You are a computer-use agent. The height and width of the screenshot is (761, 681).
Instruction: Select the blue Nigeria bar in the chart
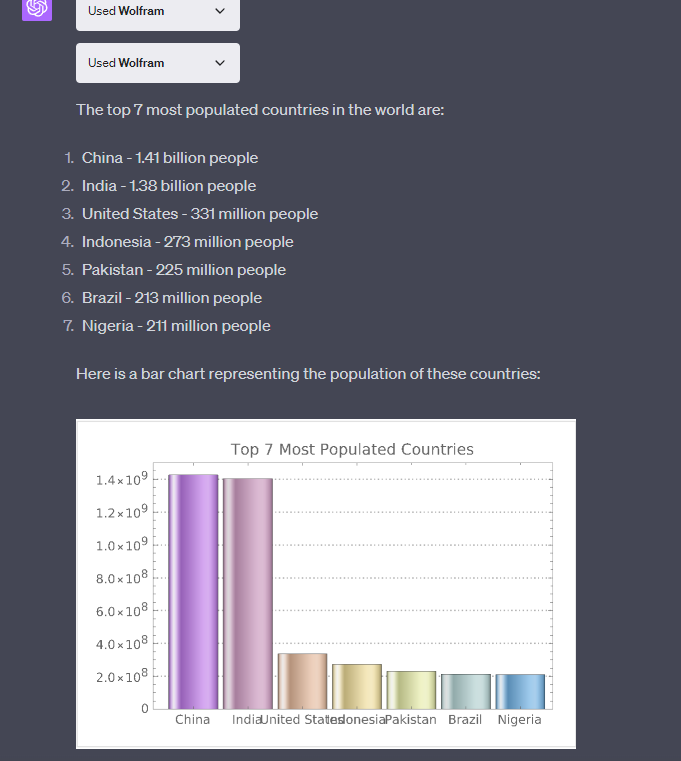tap(520, 691)
